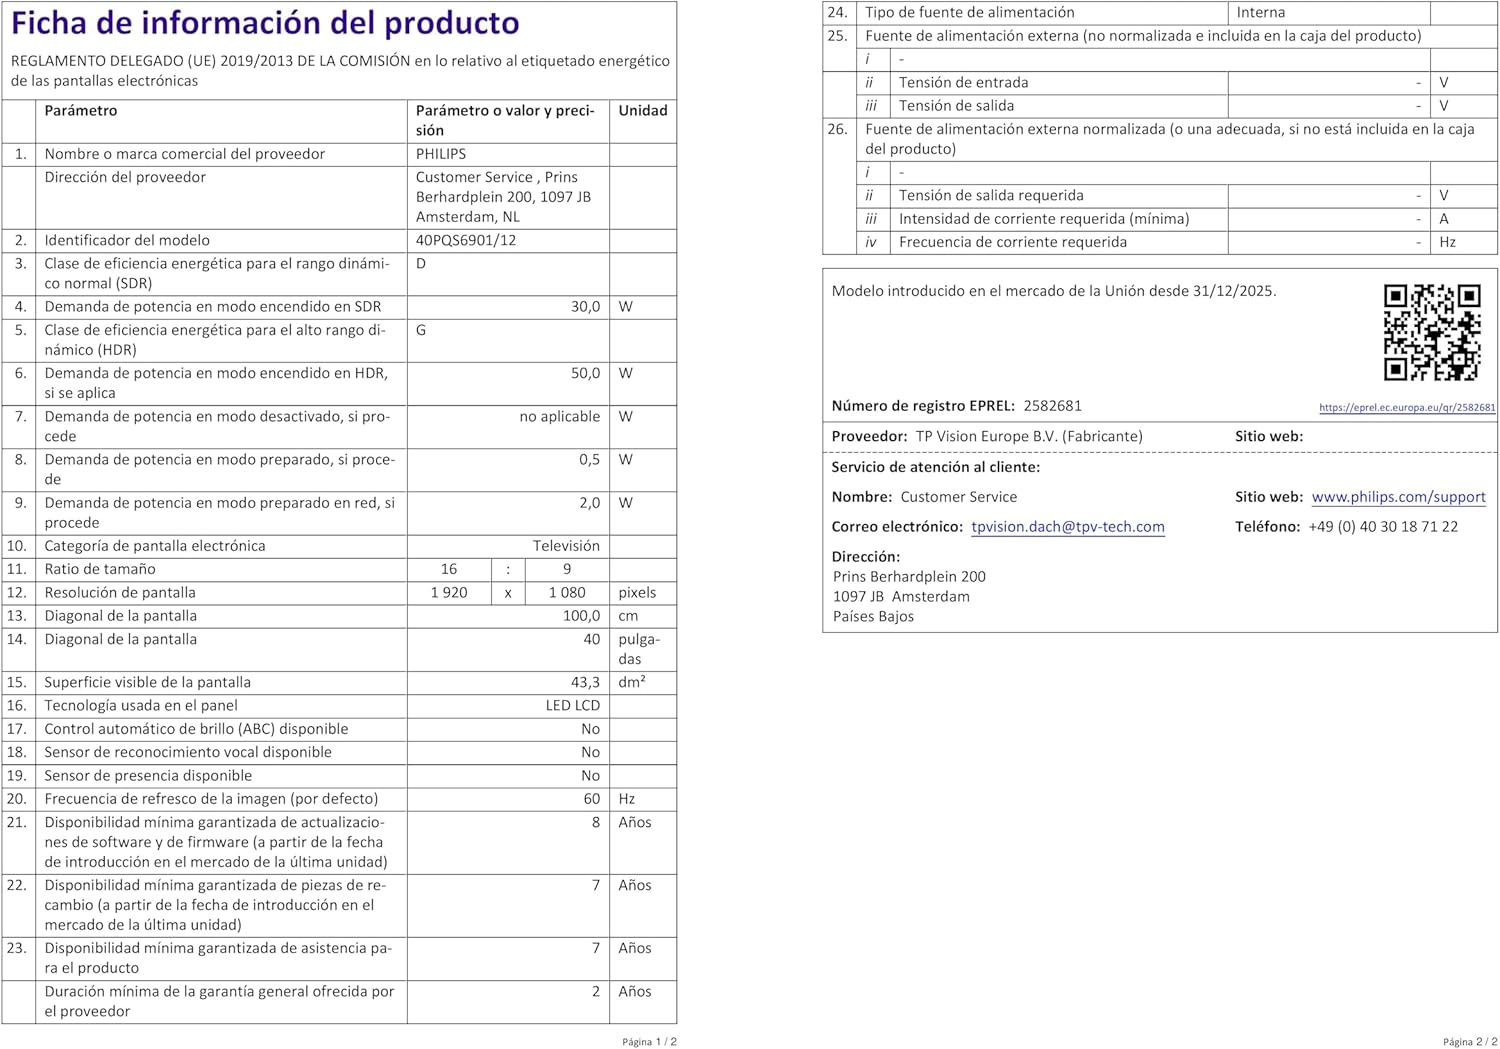Click the EPREL QR code image

(1432, 333)
